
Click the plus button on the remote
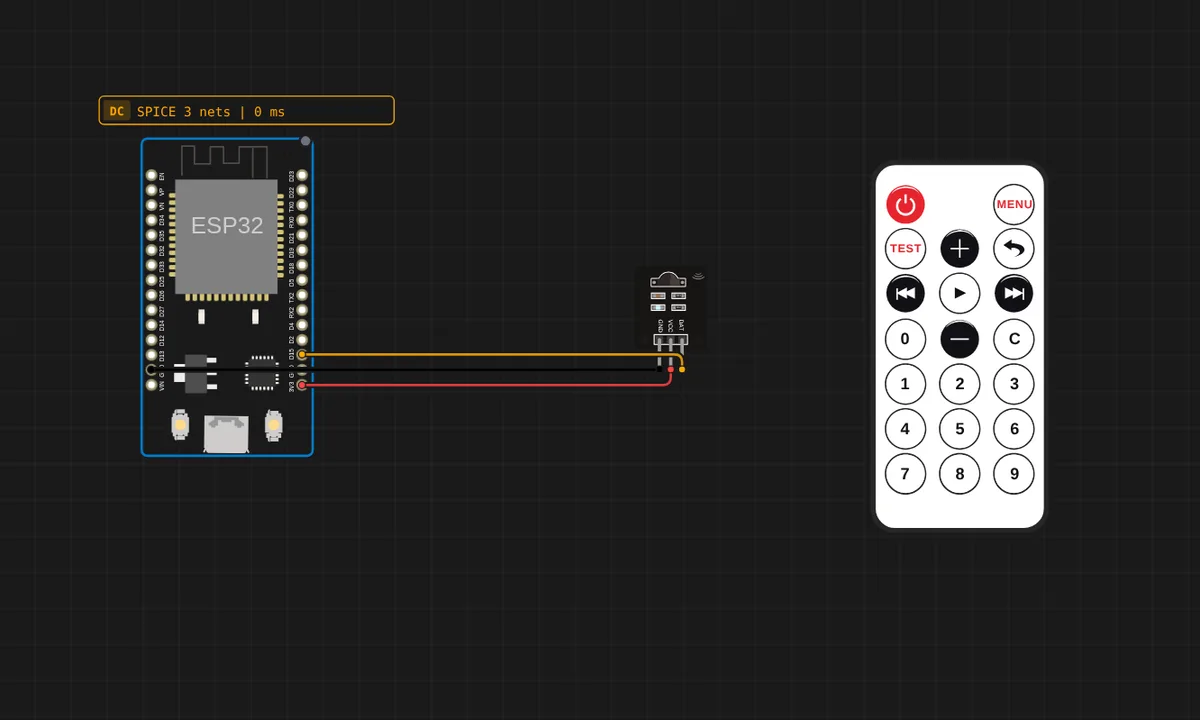tap(960, 249)
